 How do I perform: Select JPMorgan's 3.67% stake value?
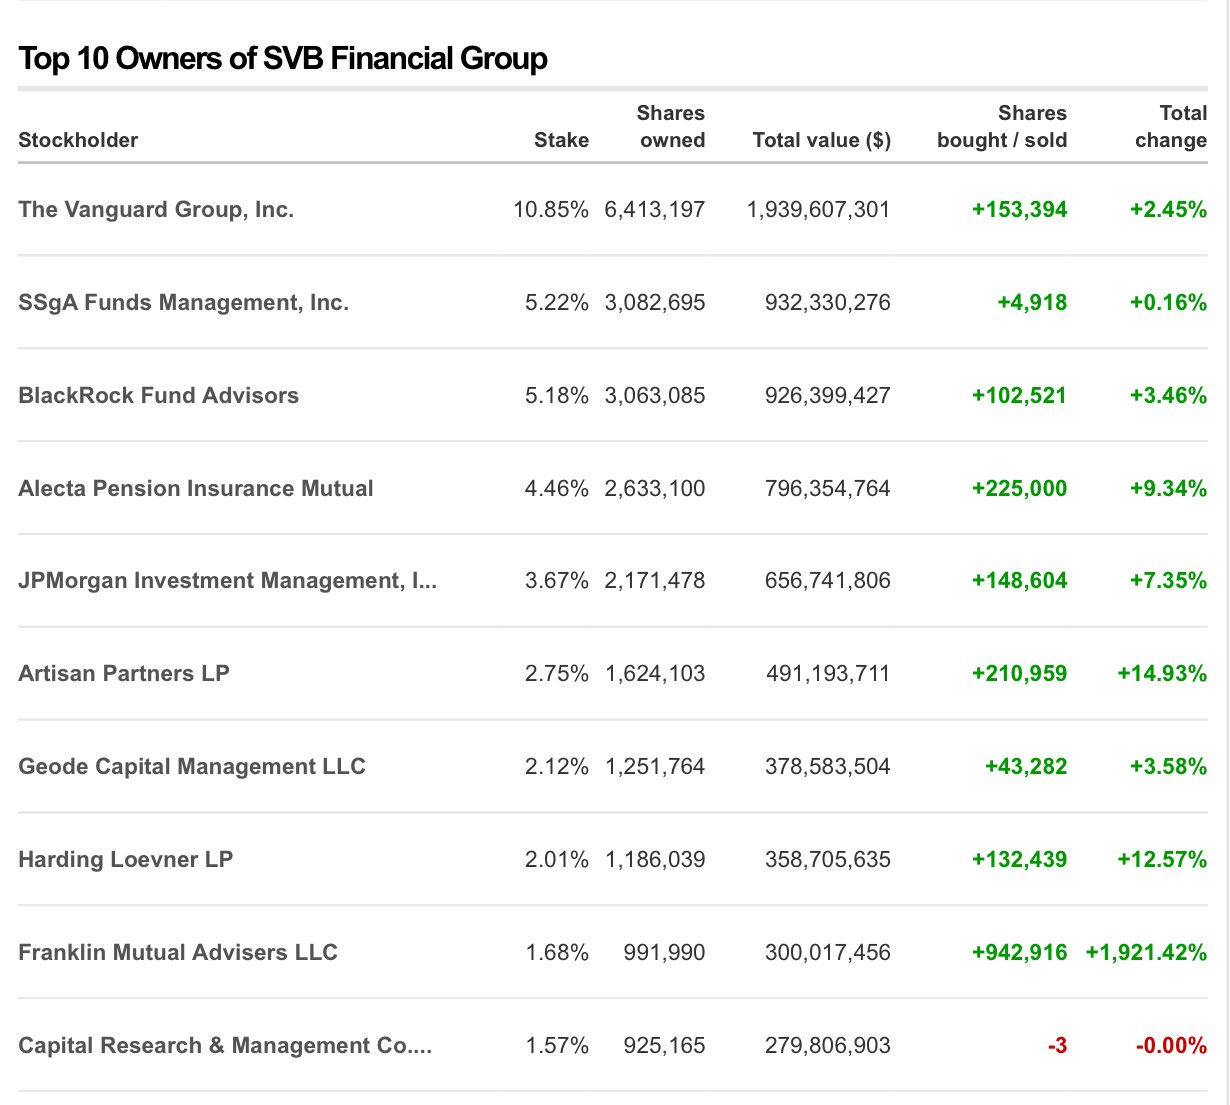(557, 581)
